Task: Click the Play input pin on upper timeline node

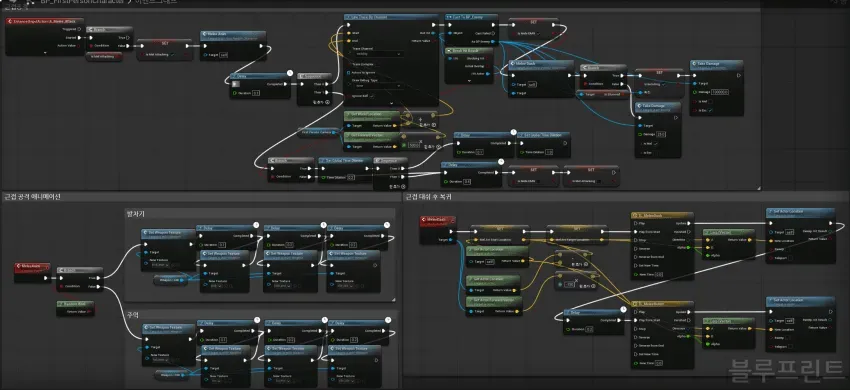Action: pos(635,223)
